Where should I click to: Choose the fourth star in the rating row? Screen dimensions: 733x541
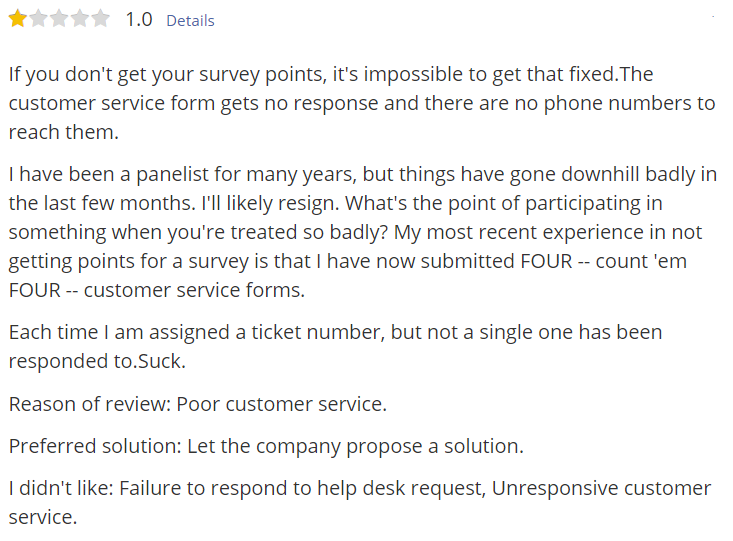click(x=79, y=19)
